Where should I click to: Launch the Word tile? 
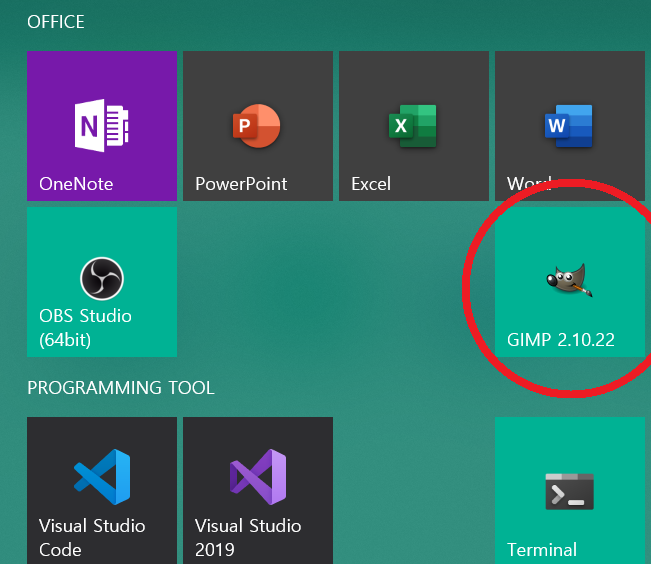(570, 126)
